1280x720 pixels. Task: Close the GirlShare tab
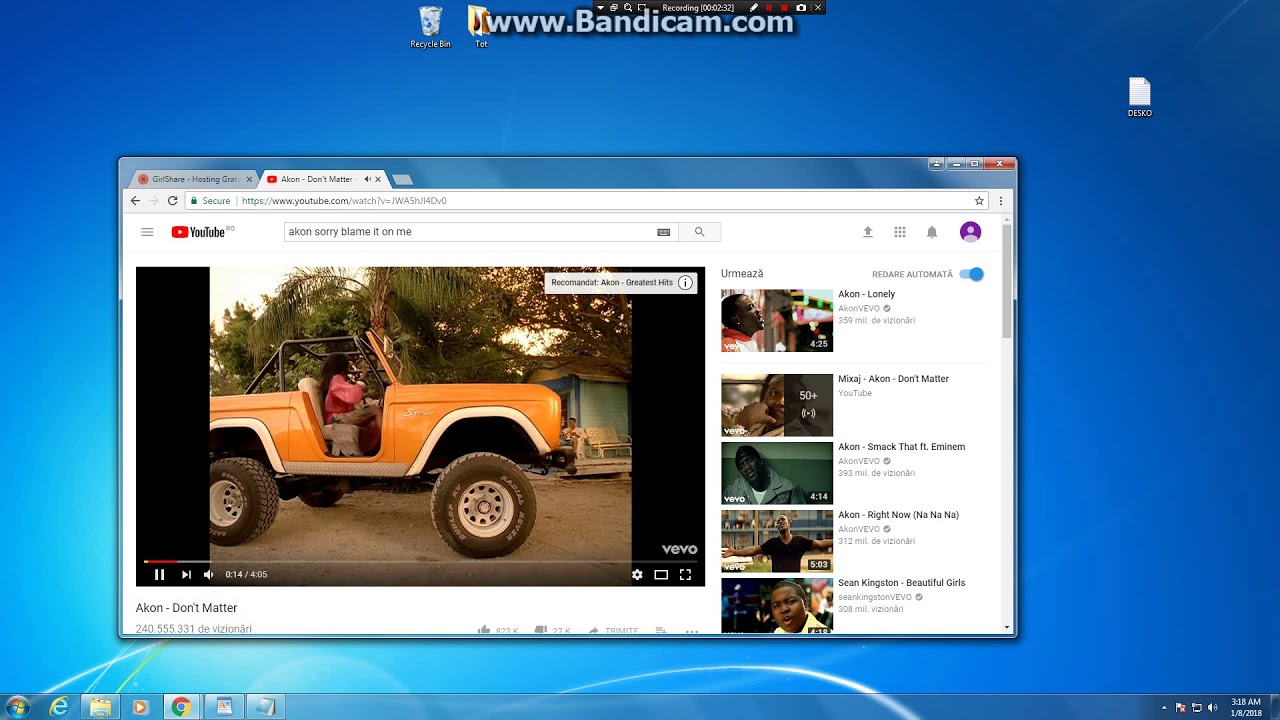tap(249, 180)
